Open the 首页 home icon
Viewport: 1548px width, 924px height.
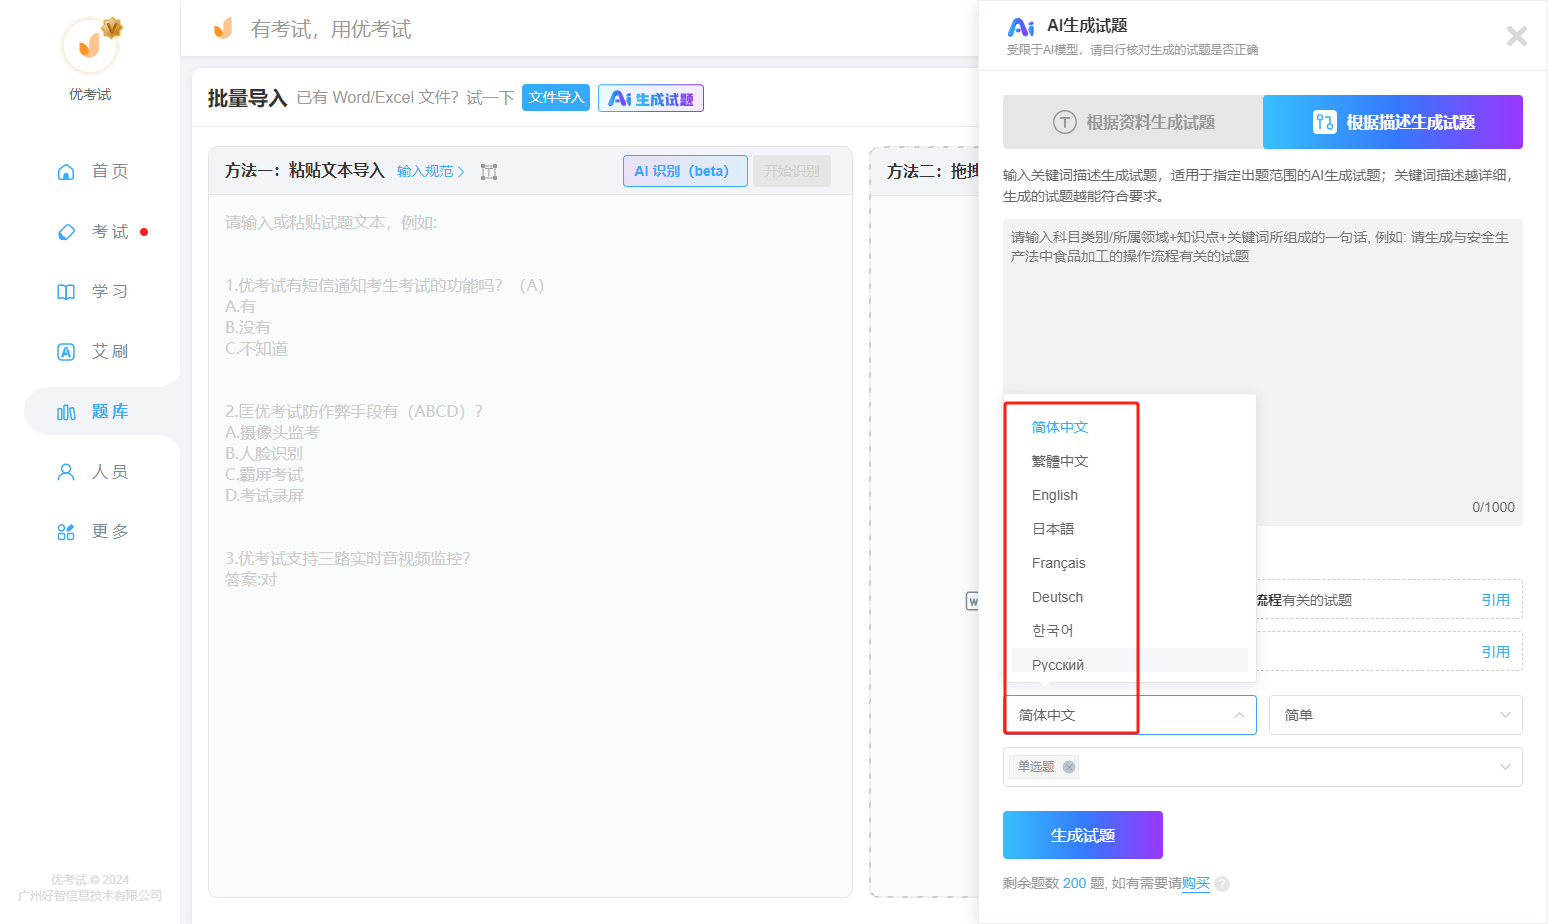(x=66, y=172)
